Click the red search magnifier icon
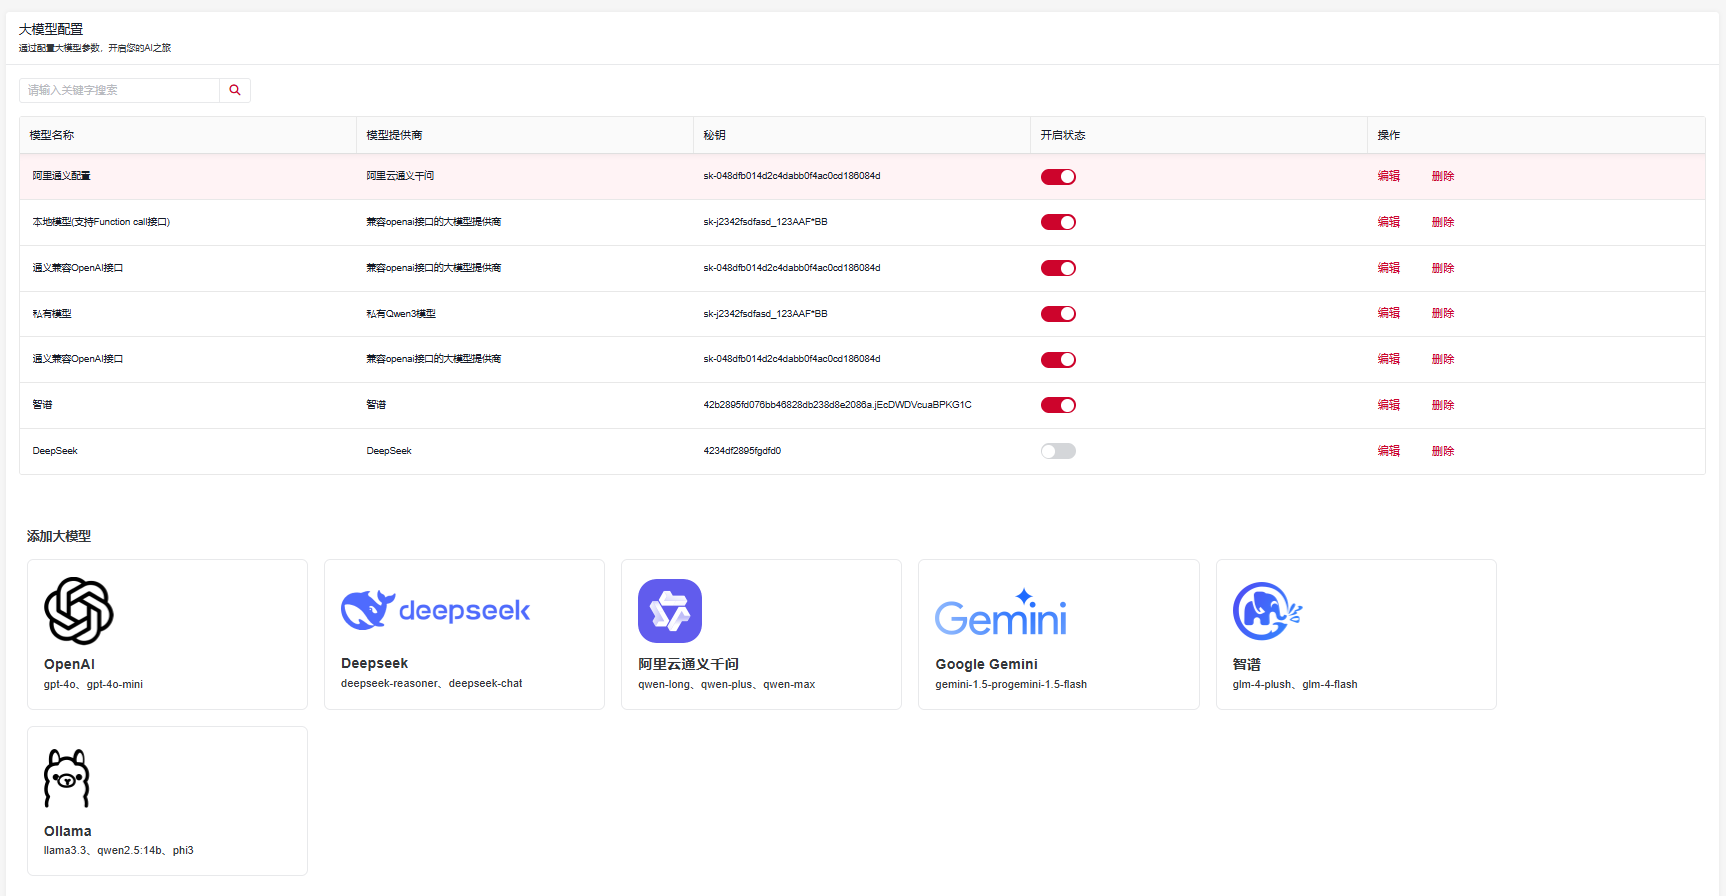1726x896 pixels. point(235,90)
